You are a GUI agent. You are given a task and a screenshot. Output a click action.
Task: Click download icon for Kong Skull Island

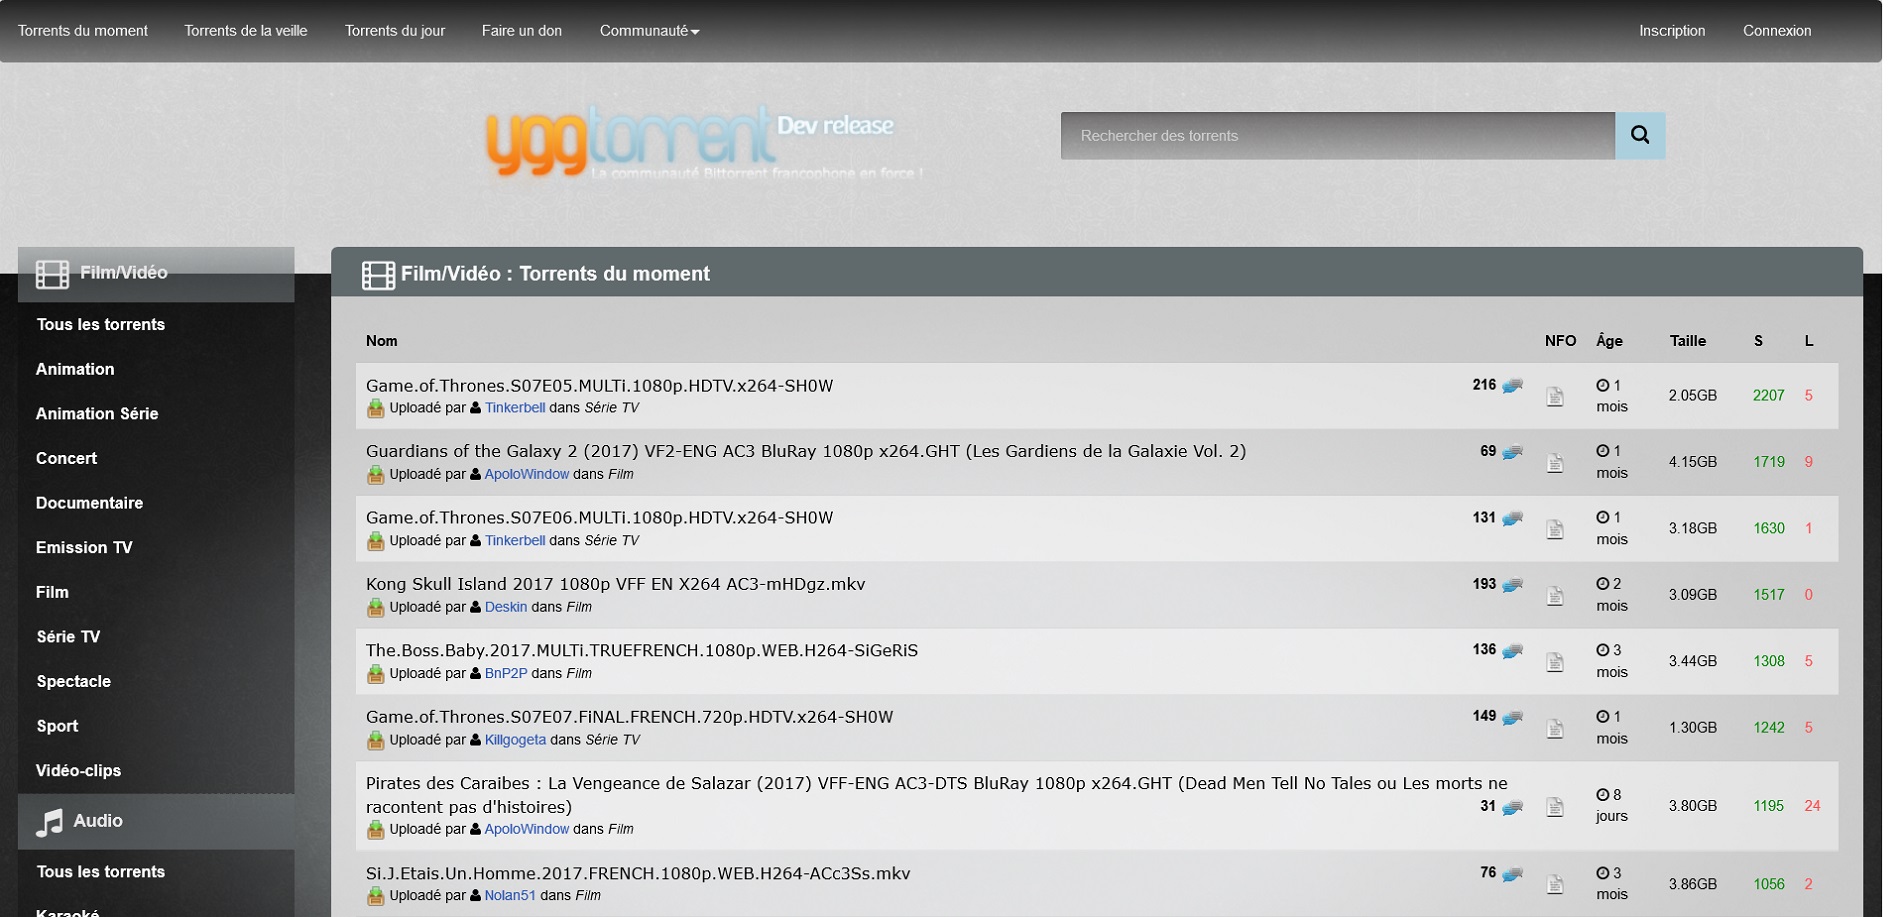tap(375, 608)
